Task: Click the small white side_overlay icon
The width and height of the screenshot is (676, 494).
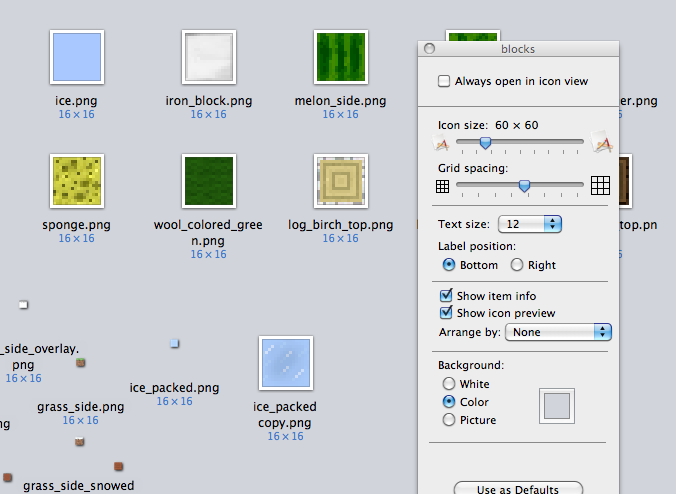Action: (23, 305)
